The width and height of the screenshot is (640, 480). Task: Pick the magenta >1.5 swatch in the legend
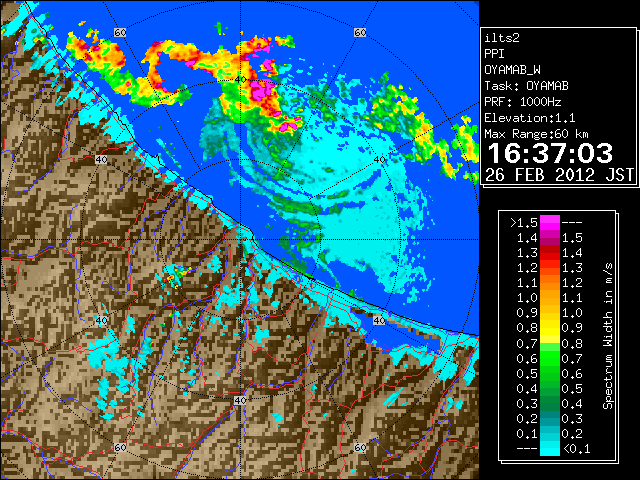pos(550,223)
